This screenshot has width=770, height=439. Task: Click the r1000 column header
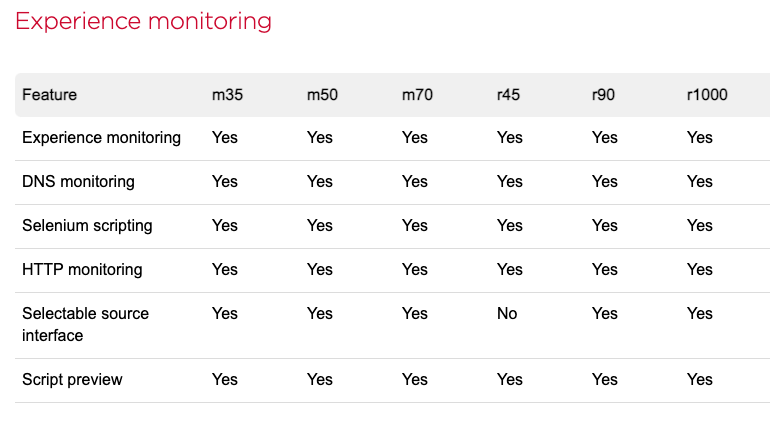pyautogui.click(x=706, y=95)
